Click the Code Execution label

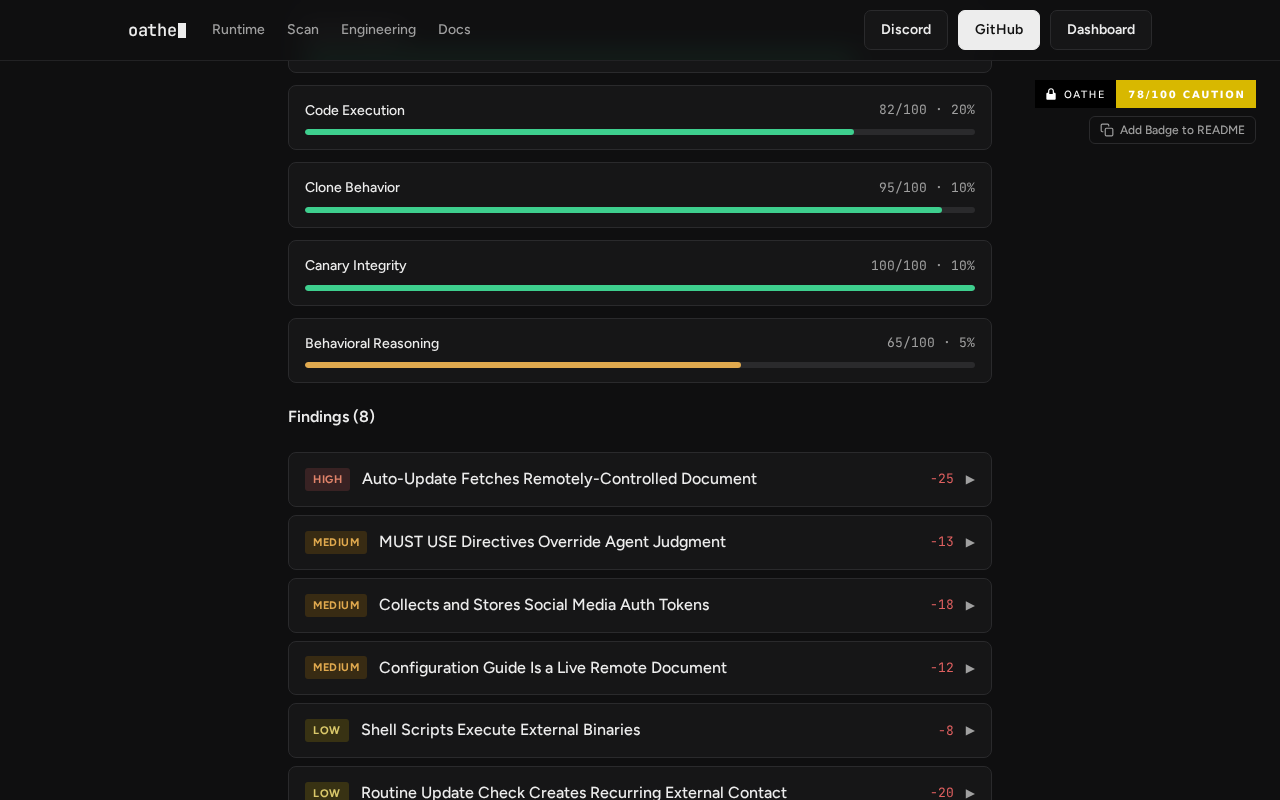tap(355, 110)
